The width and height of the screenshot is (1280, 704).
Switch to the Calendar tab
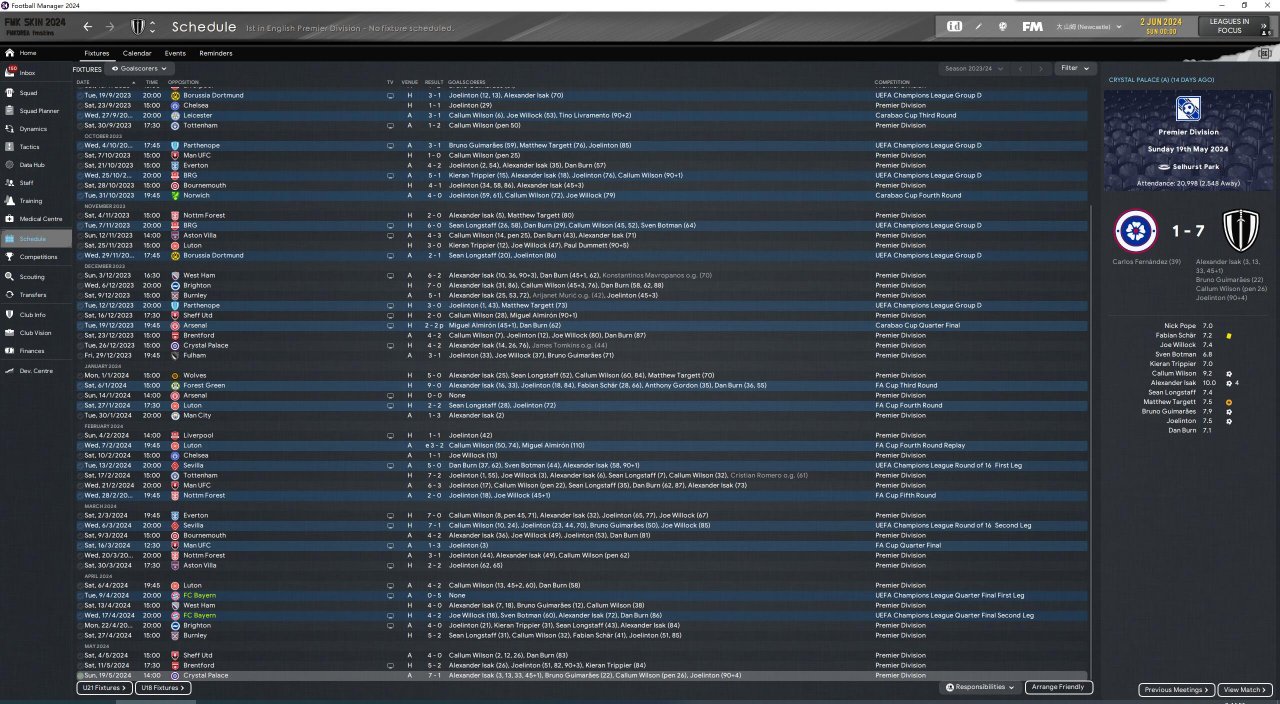137,53
